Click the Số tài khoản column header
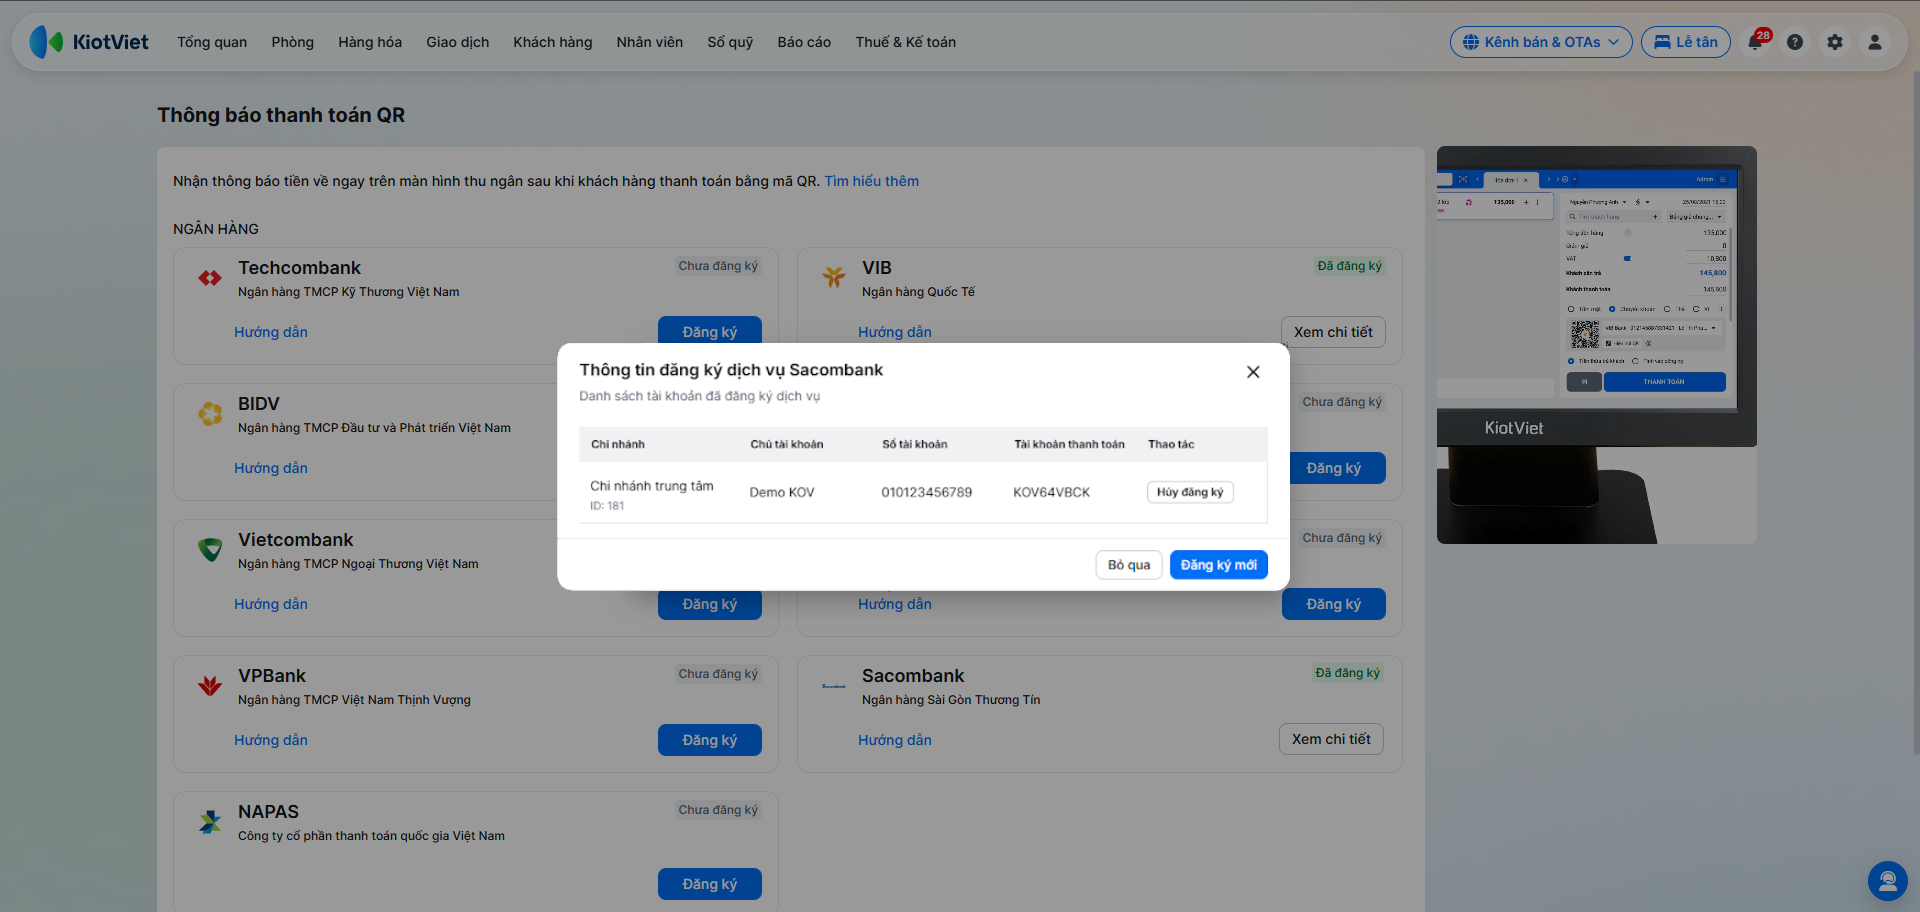 (x=915, y=444)
